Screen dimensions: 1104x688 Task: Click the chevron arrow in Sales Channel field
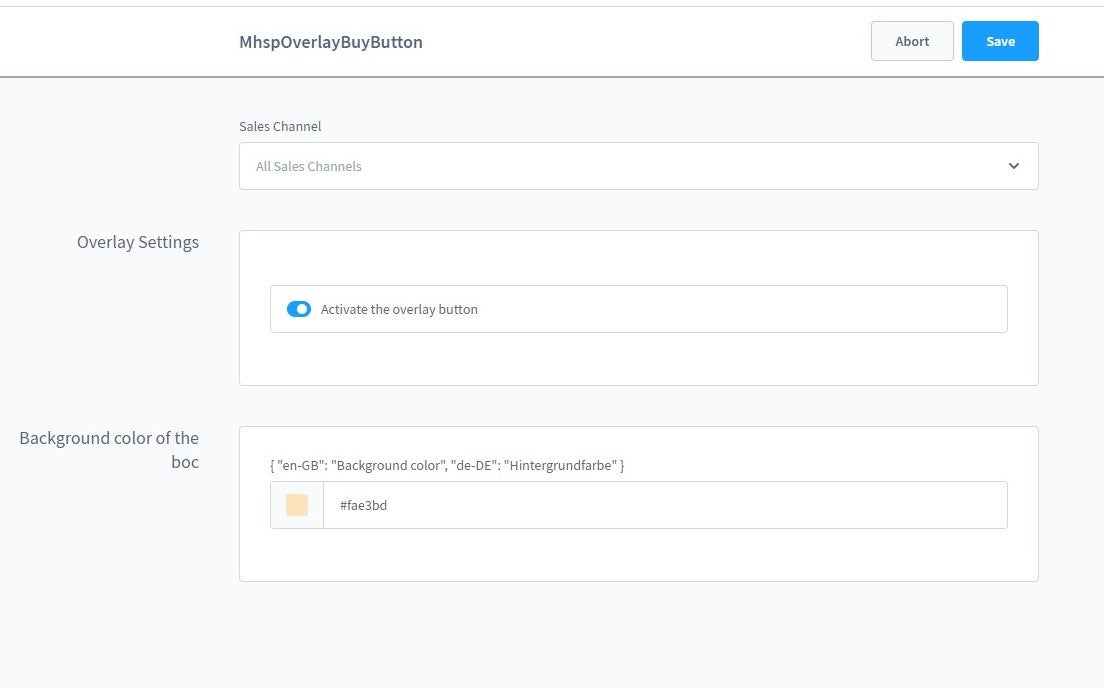point(1014,166)
